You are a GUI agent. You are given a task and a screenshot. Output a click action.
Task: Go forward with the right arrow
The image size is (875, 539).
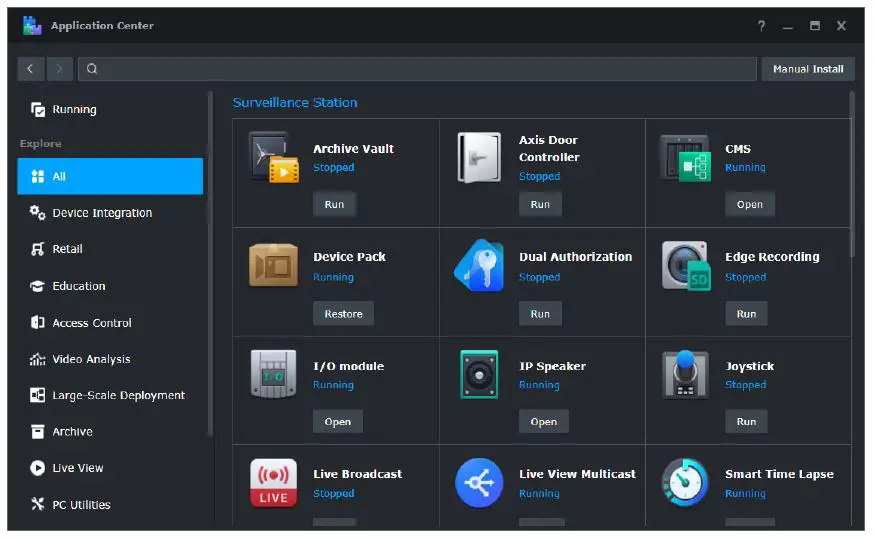pos(60,69)
